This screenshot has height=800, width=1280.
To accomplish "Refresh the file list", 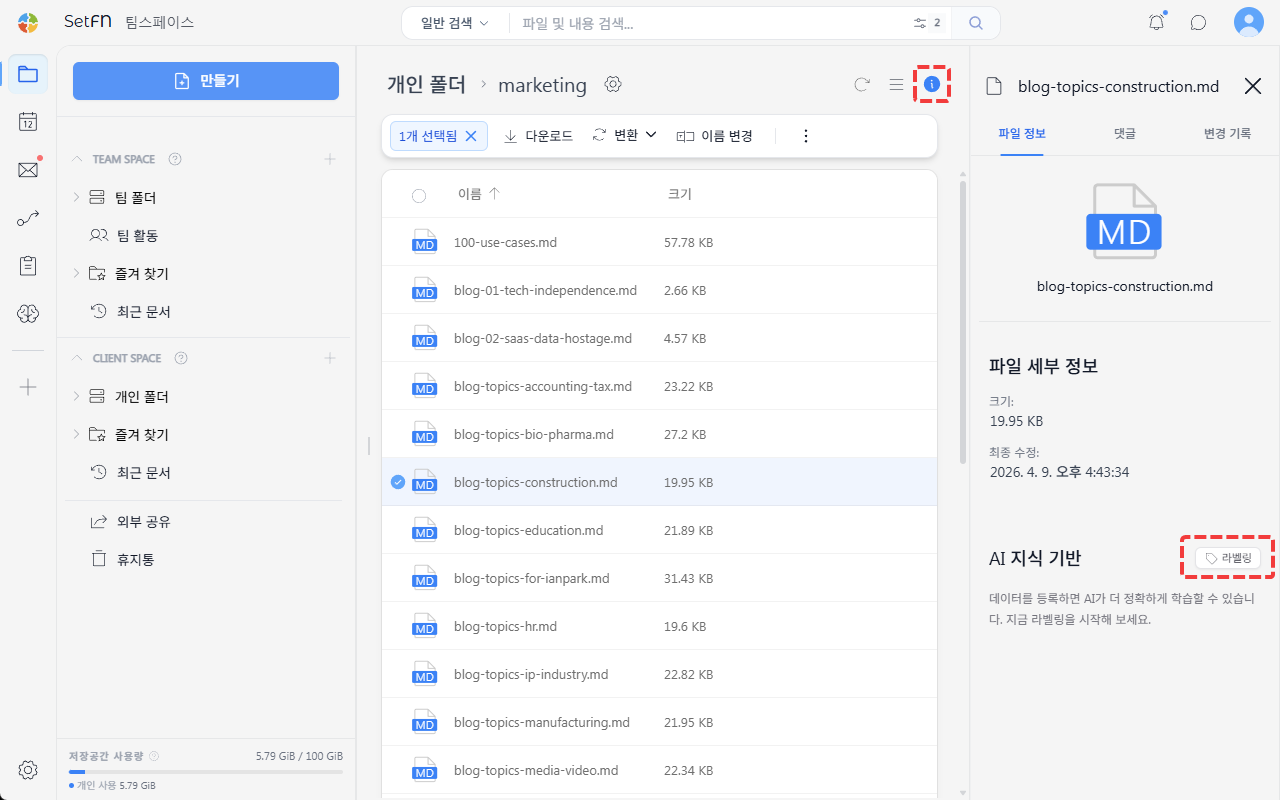I will tap(862, 85).
